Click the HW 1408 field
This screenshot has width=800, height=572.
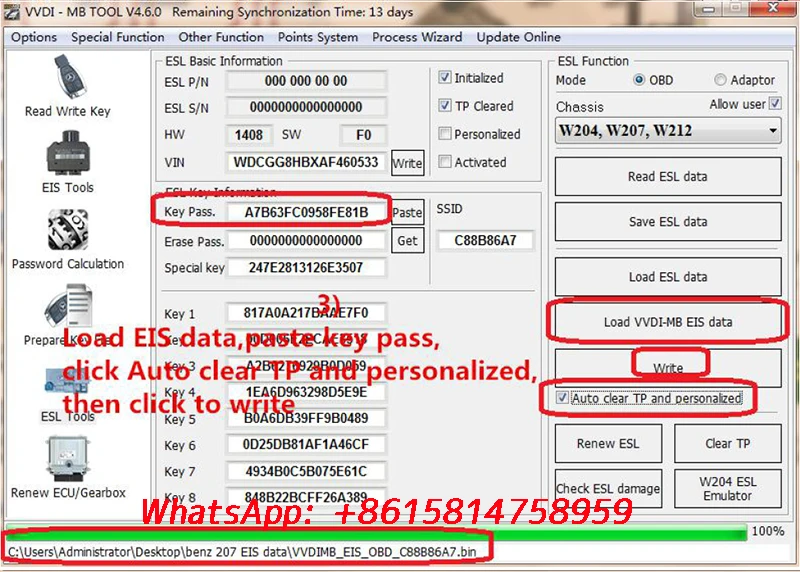pos(249,135)
